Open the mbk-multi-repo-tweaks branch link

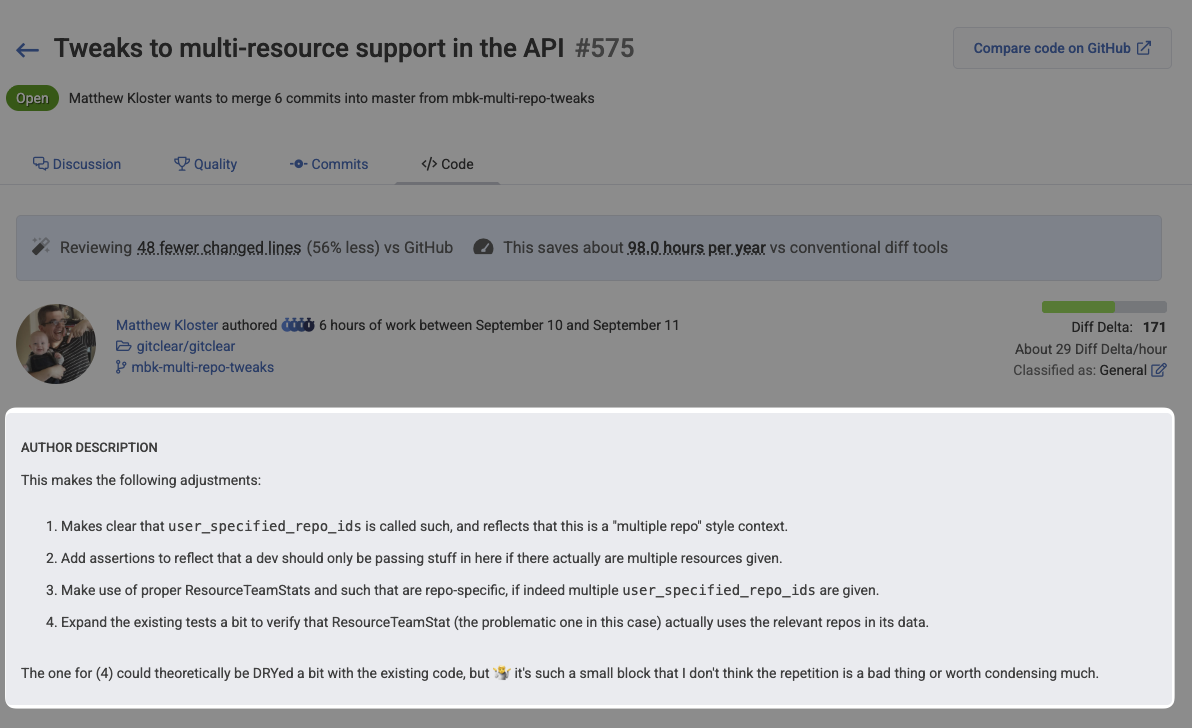202,367
